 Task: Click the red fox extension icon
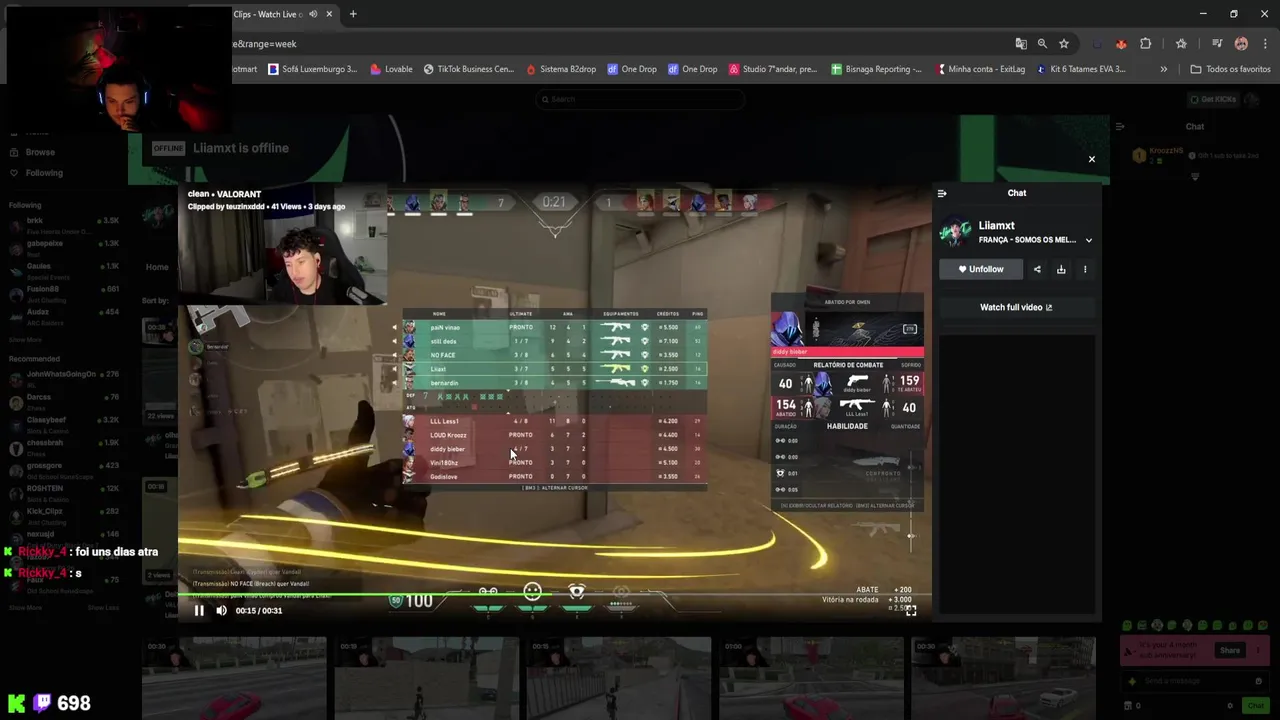(1121, 44)
